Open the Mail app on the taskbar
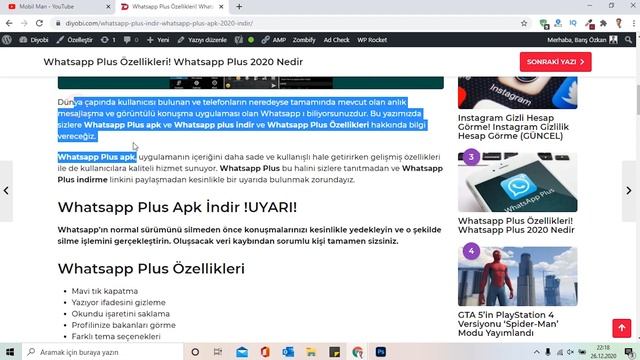 pos(242,352)
